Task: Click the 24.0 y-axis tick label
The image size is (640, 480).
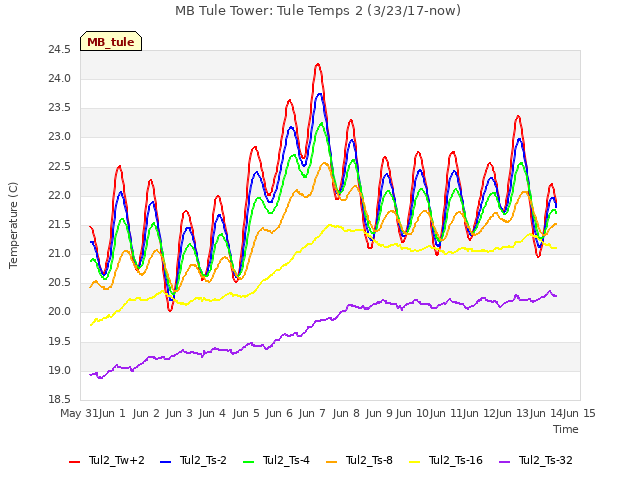Action: point(59,79)
